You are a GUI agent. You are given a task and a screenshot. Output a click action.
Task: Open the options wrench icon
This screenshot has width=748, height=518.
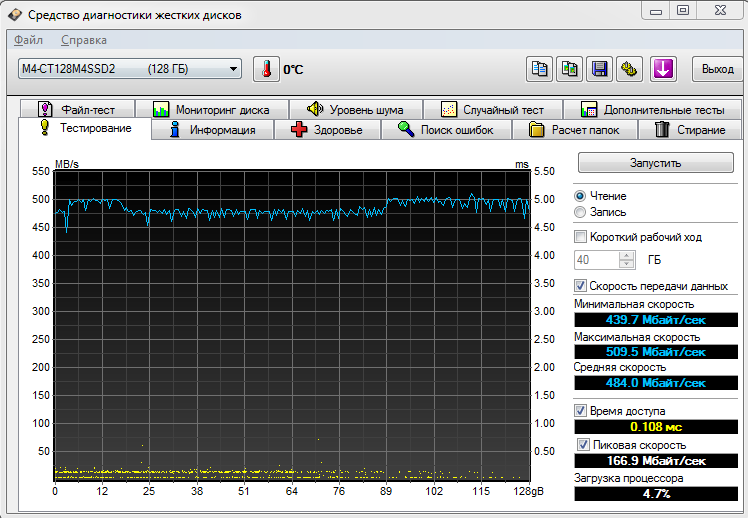click(629, 69)
